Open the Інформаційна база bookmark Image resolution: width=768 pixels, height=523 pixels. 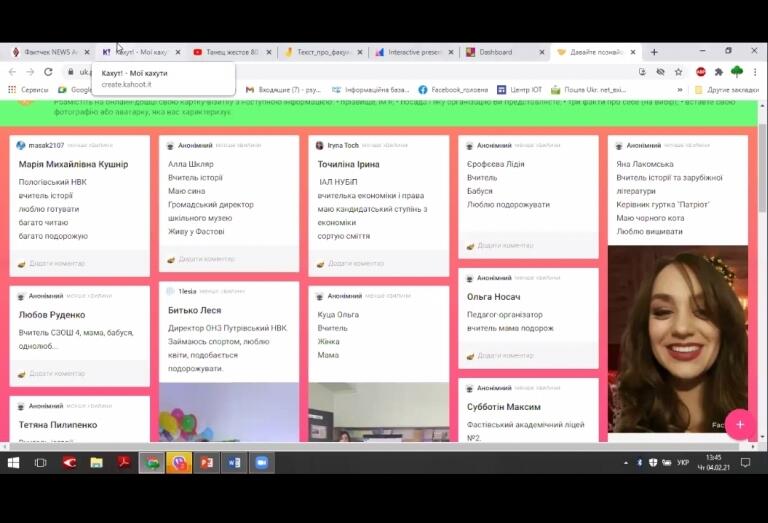pyautogui.click(x=370, y=90)
